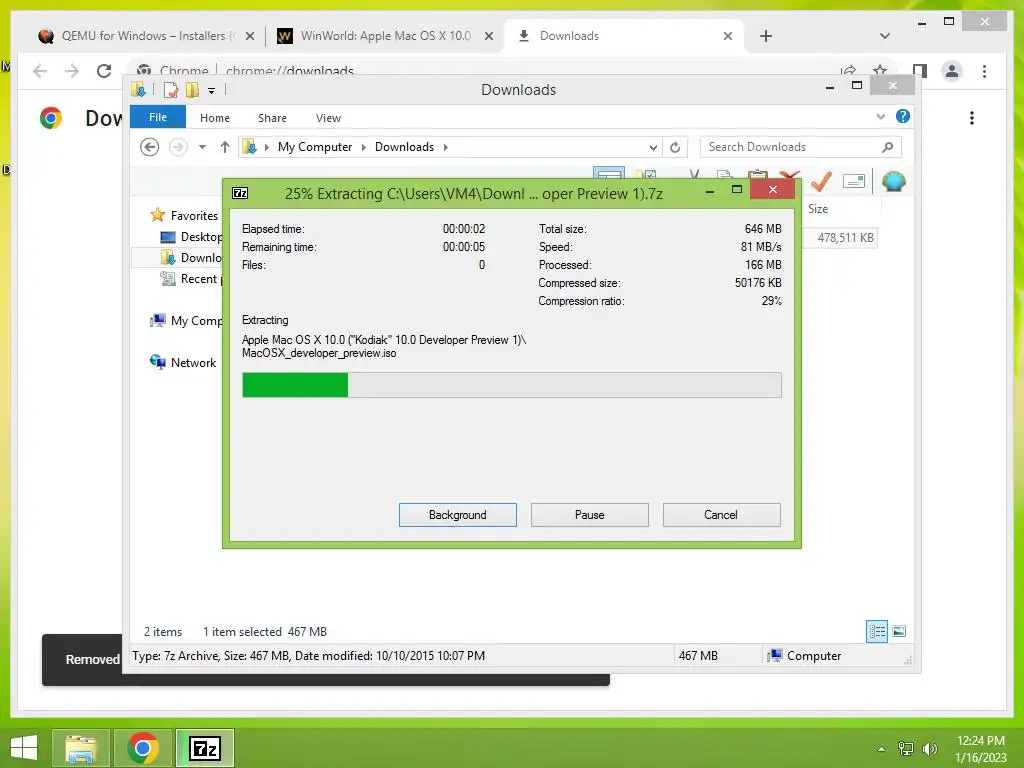Open Chrome main menu three dots
The width and height of the screenshot is (1024, 768).
click(984, 71)
